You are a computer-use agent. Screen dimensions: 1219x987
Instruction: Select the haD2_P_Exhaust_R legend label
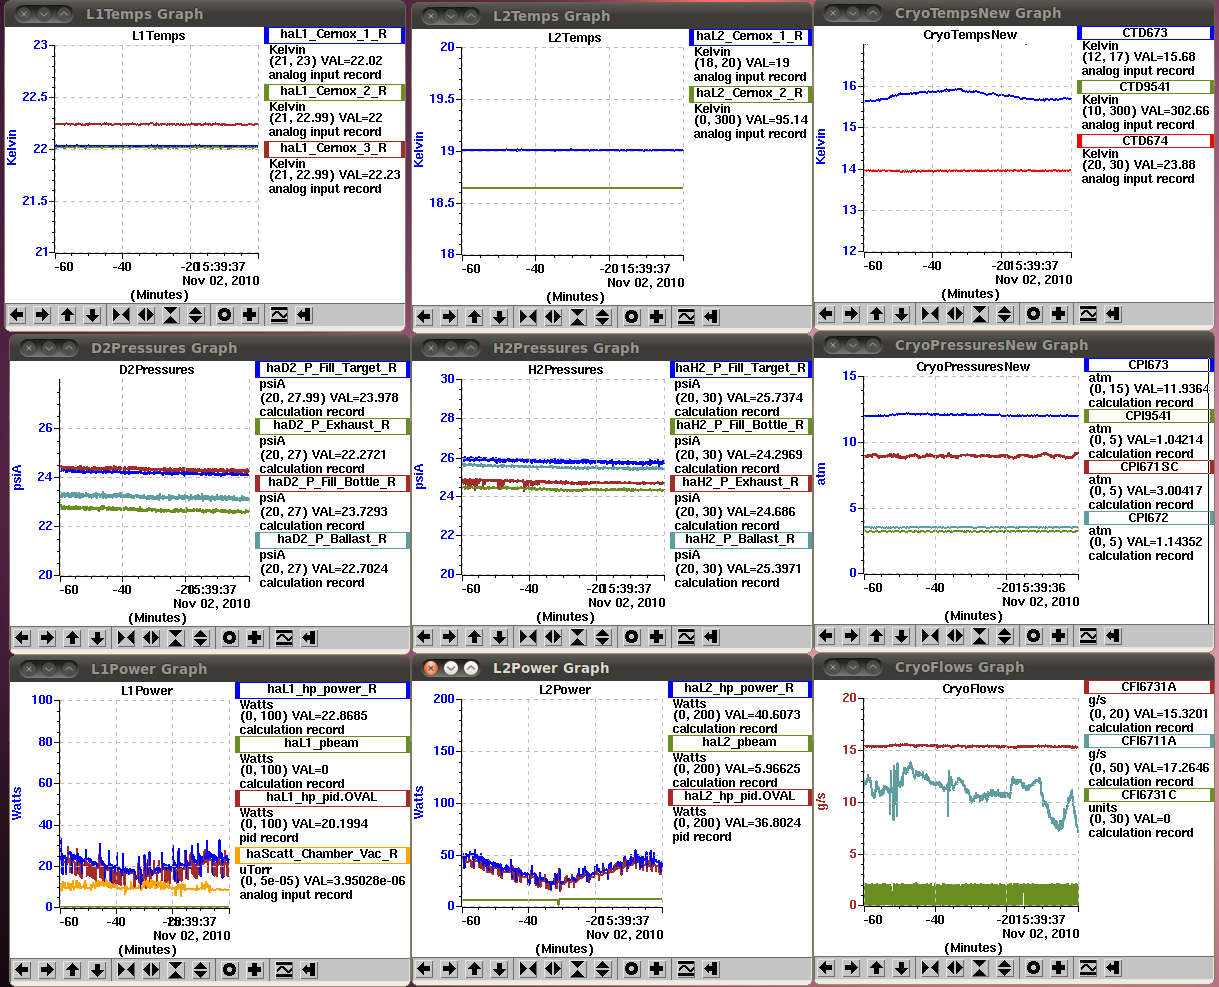(332, 425)
